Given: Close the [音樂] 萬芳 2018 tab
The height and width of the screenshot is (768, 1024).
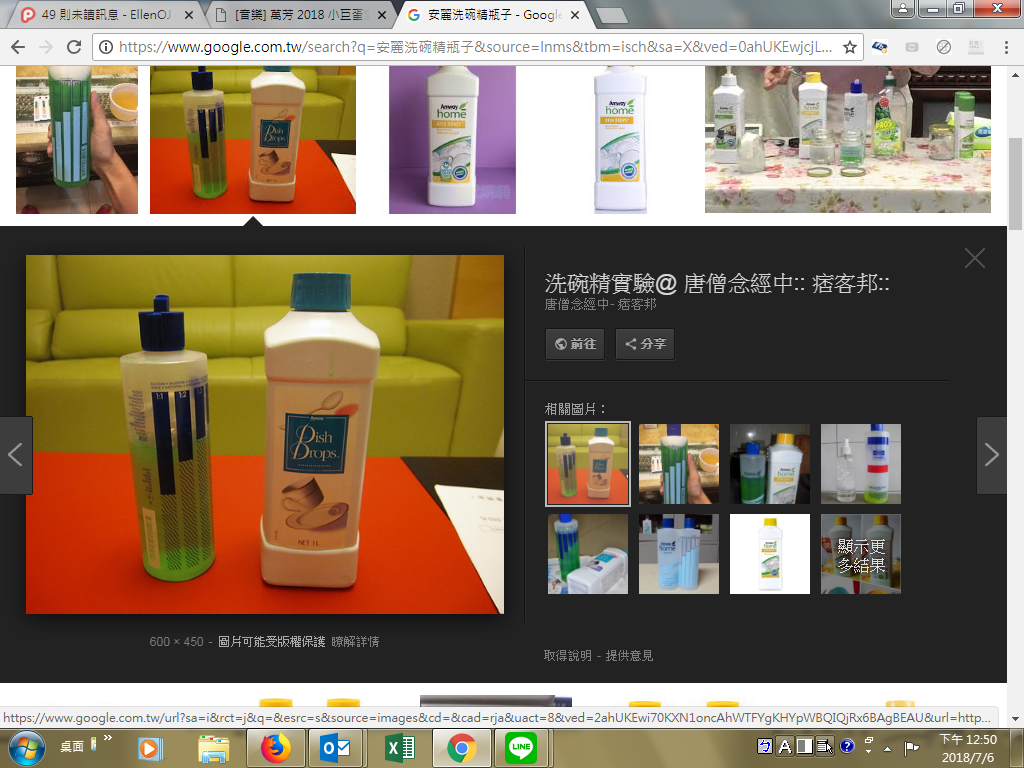Looking at the screenshot, I should tap(382, 15).
